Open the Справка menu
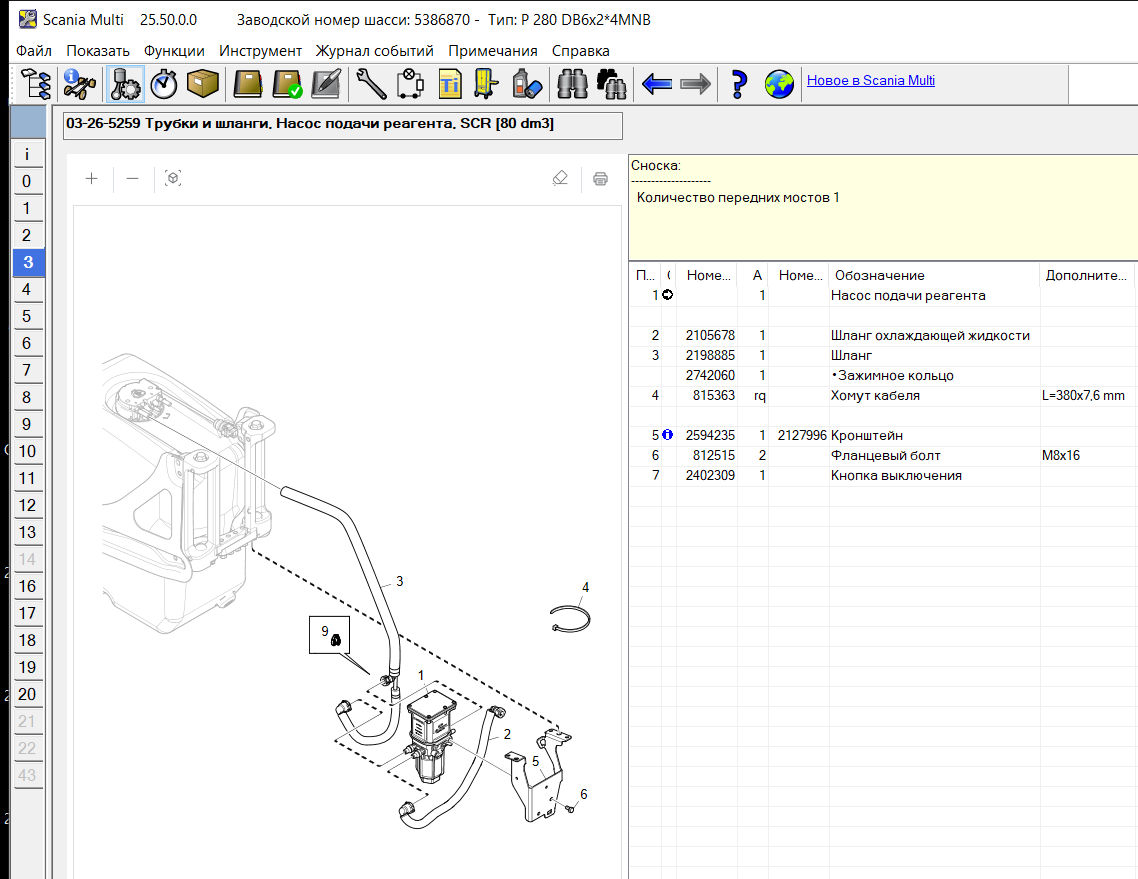This screenshot has height=879, width=1138. coord(581,51)
